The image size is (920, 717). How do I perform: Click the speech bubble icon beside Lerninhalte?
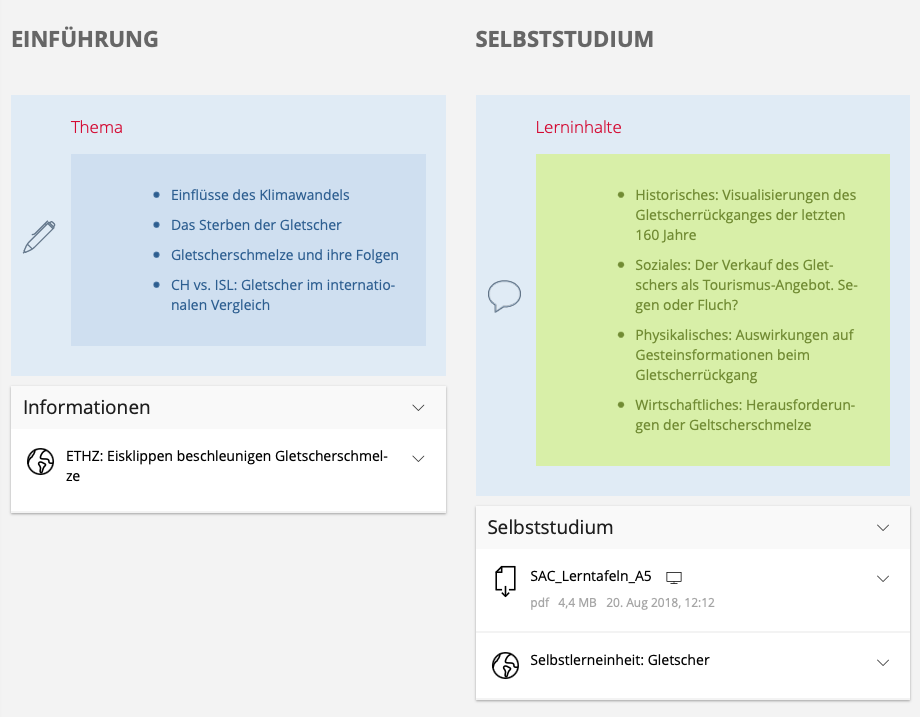504,296
